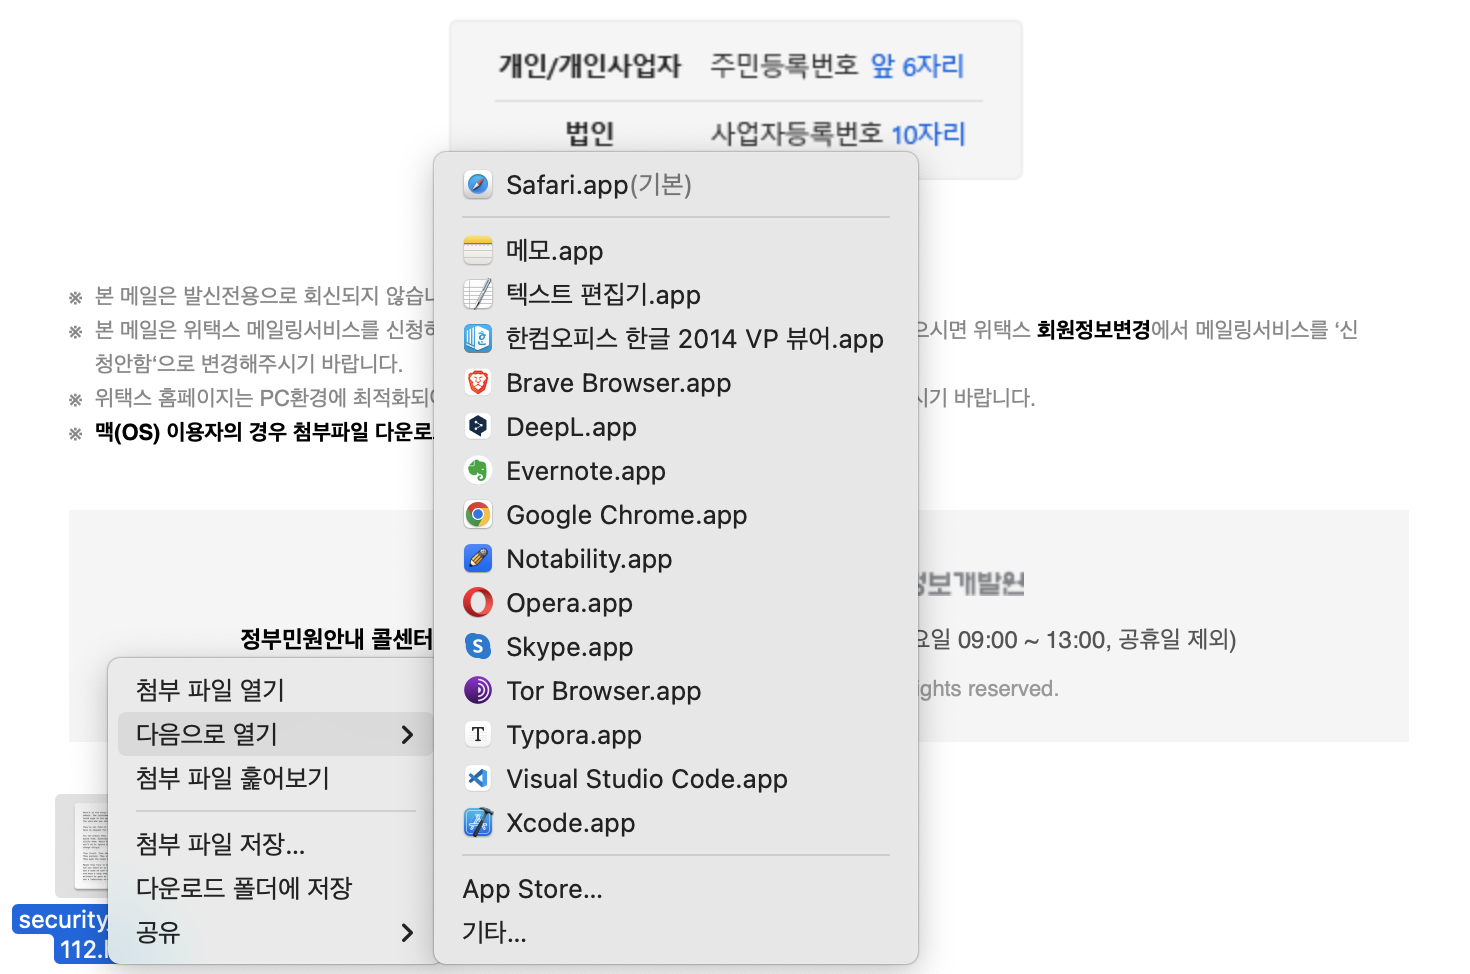The height and width of the screenshot is (974, 1470).
Task: Open attachment with Google Chrome.app
Action: click(676, 514)
